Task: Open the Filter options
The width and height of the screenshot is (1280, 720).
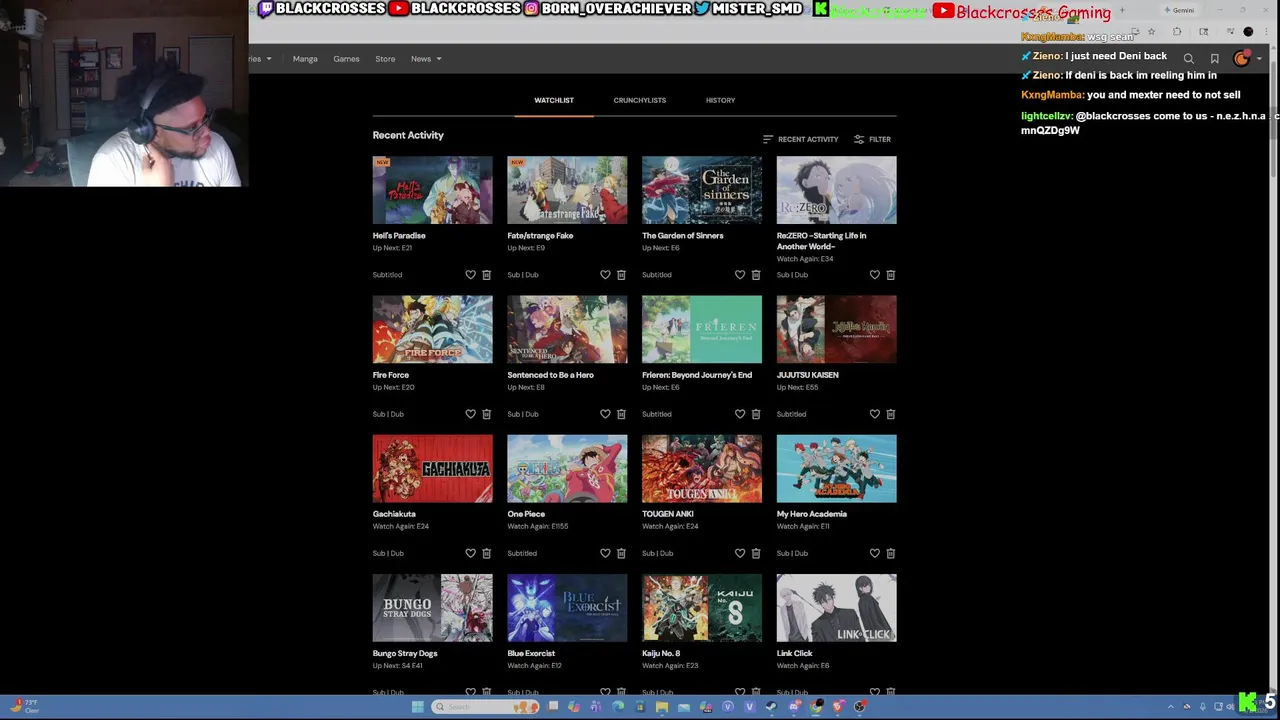Action: [872, 139]
